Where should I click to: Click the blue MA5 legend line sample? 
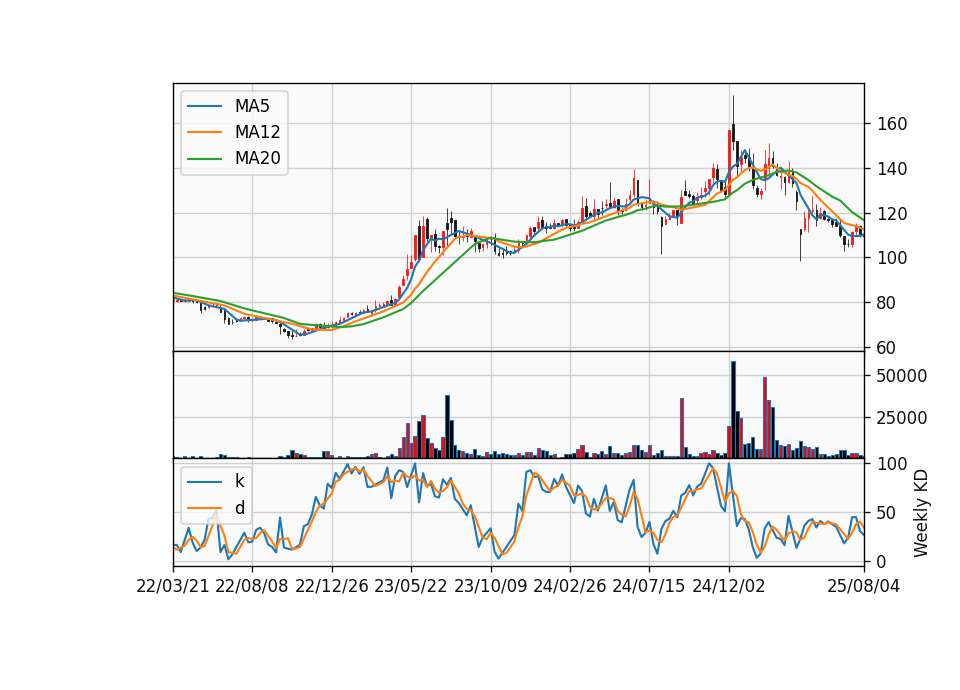(204, 107)
